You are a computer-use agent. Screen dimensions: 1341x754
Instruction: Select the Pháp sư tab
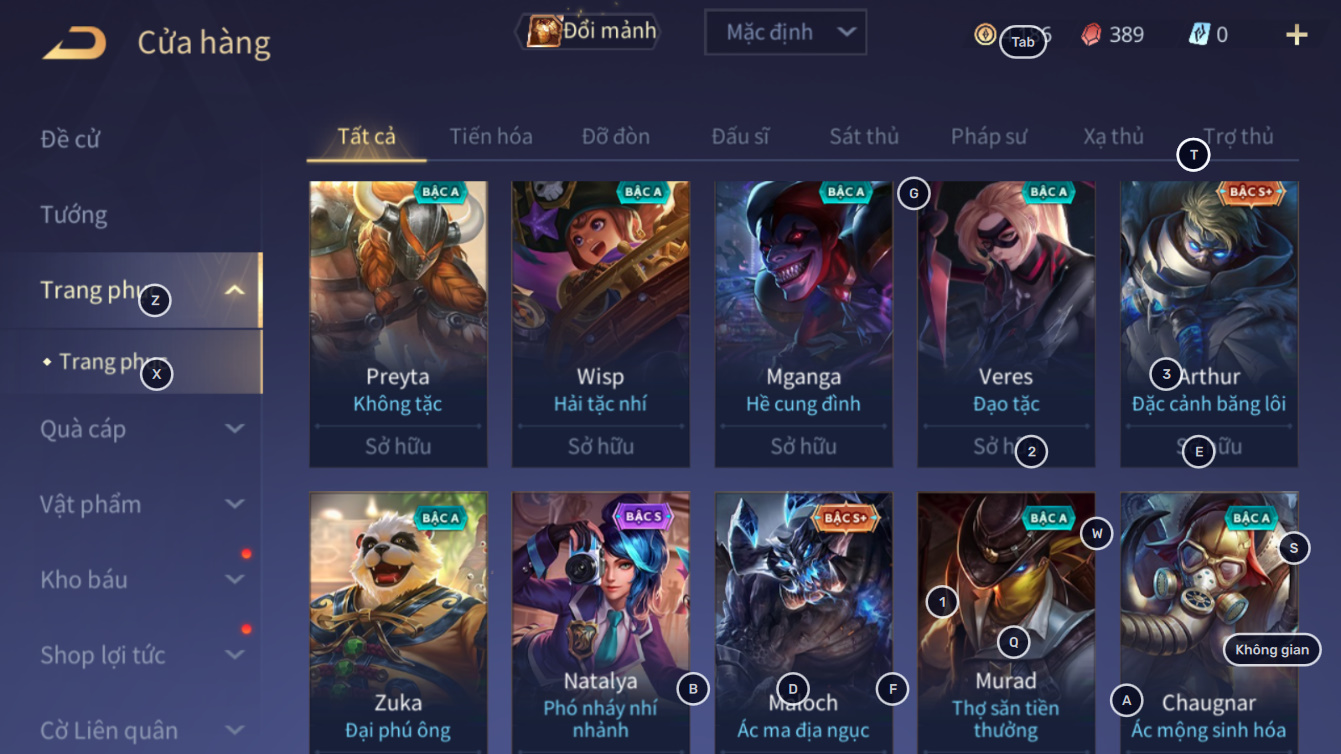click(989, 136)
